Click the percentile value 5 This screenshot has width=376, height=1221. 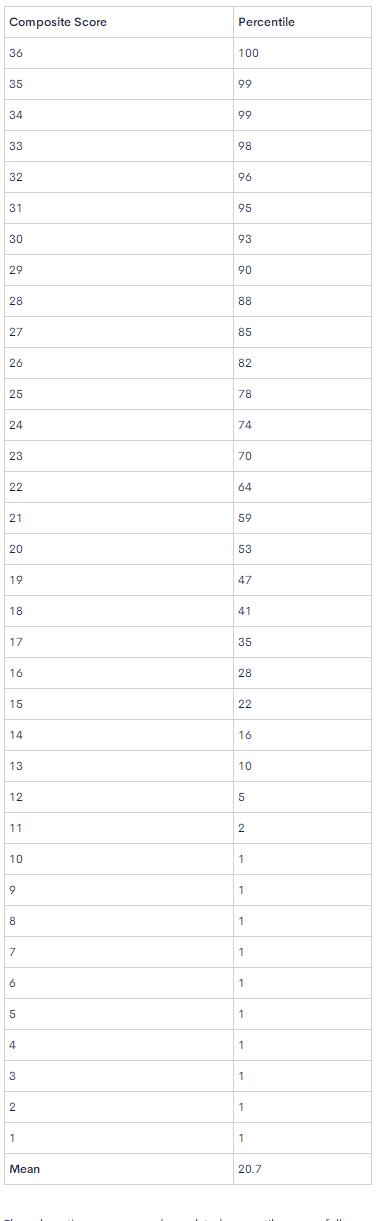pyautogui.click(x=242, y=797)
